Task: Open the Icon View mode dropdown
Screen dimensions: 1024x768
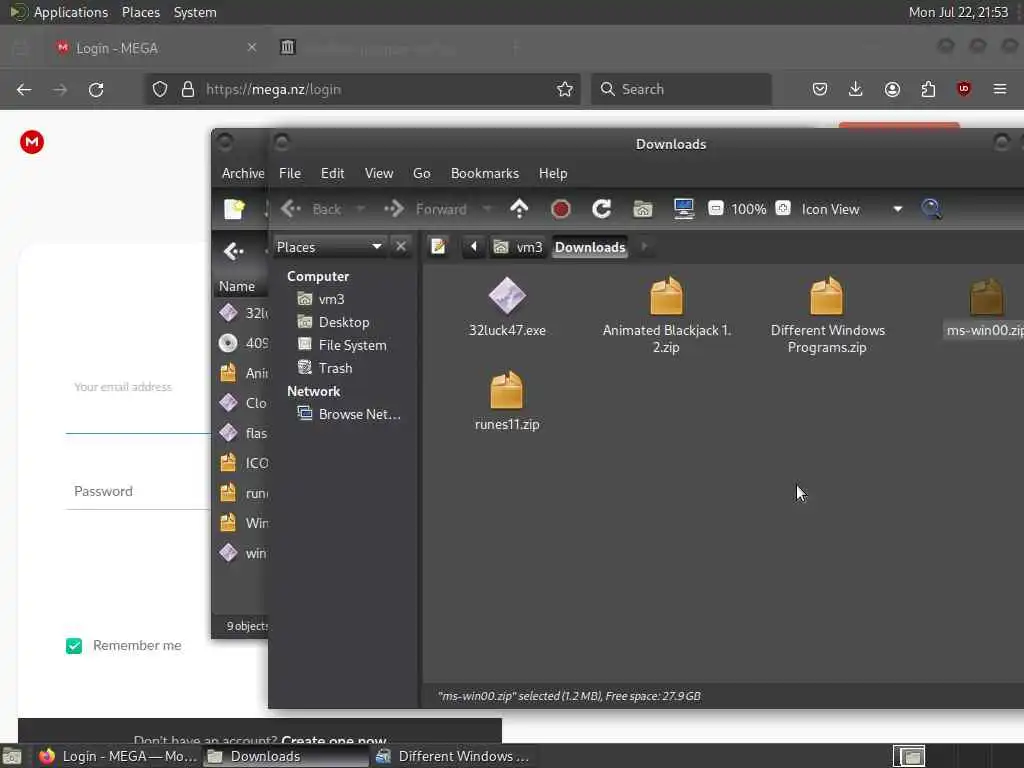Action: pyautogui.click(x=852, y=209)
